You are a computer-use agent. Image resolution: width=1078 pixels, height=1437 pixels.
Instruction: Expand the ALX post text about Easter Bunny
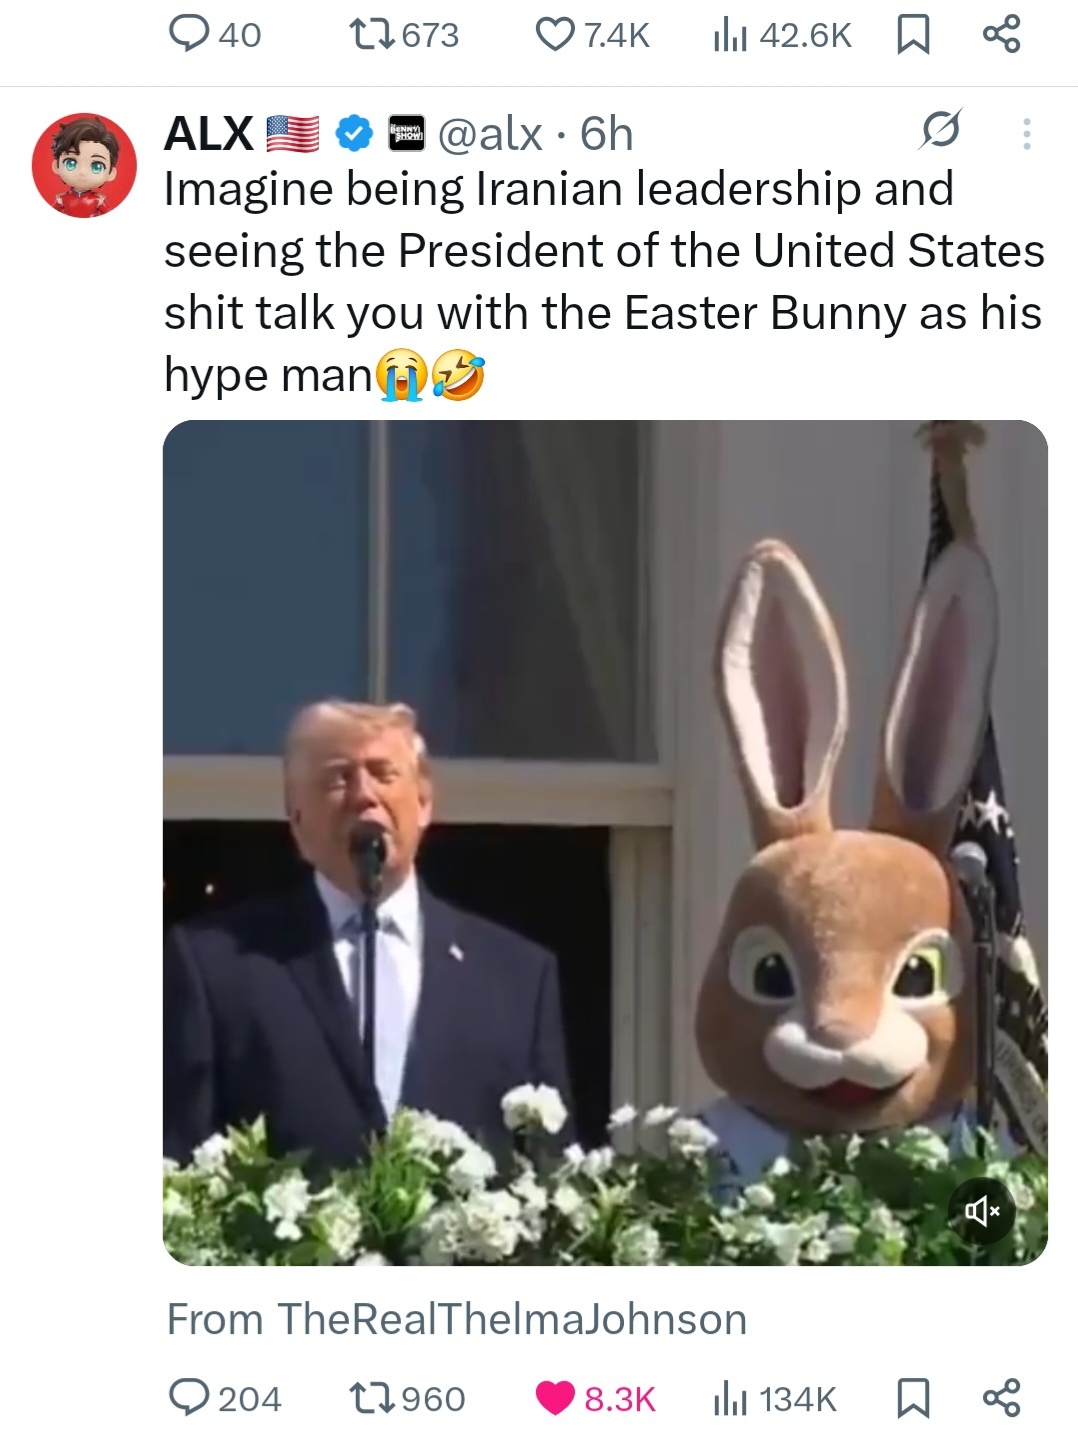[603, 281]
